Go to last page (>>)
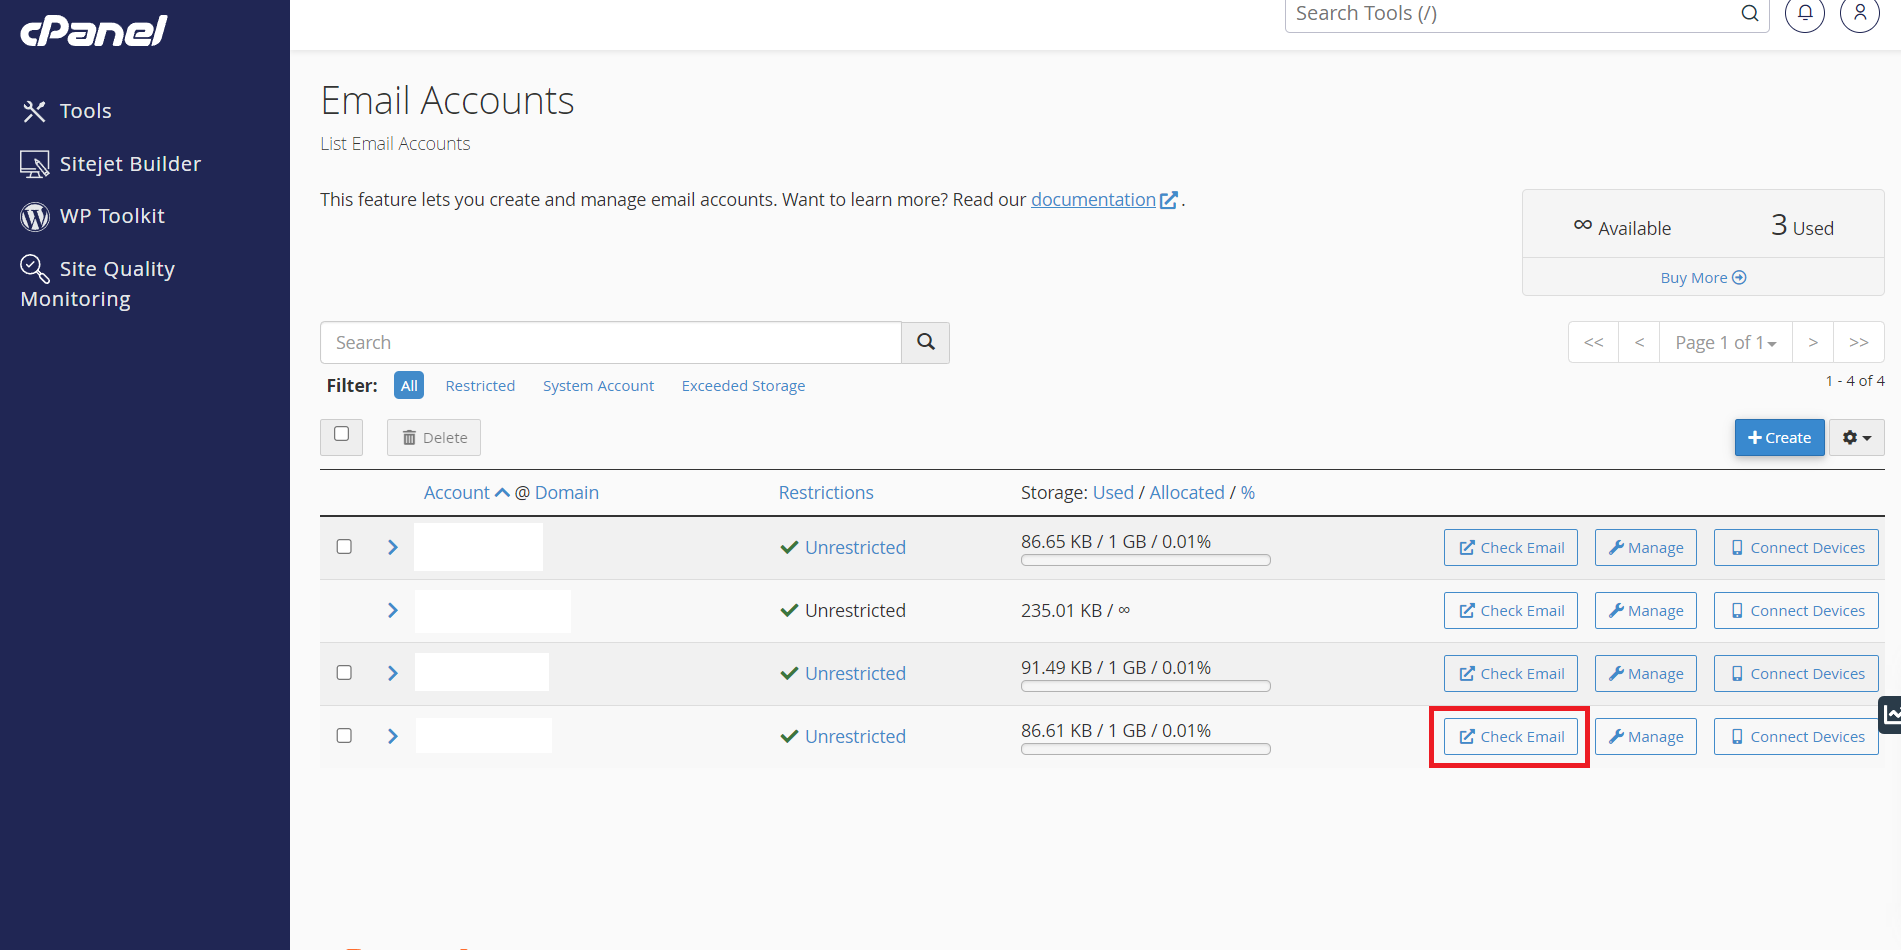The height and width of the screenshot is (950, 1901). 1859,342
